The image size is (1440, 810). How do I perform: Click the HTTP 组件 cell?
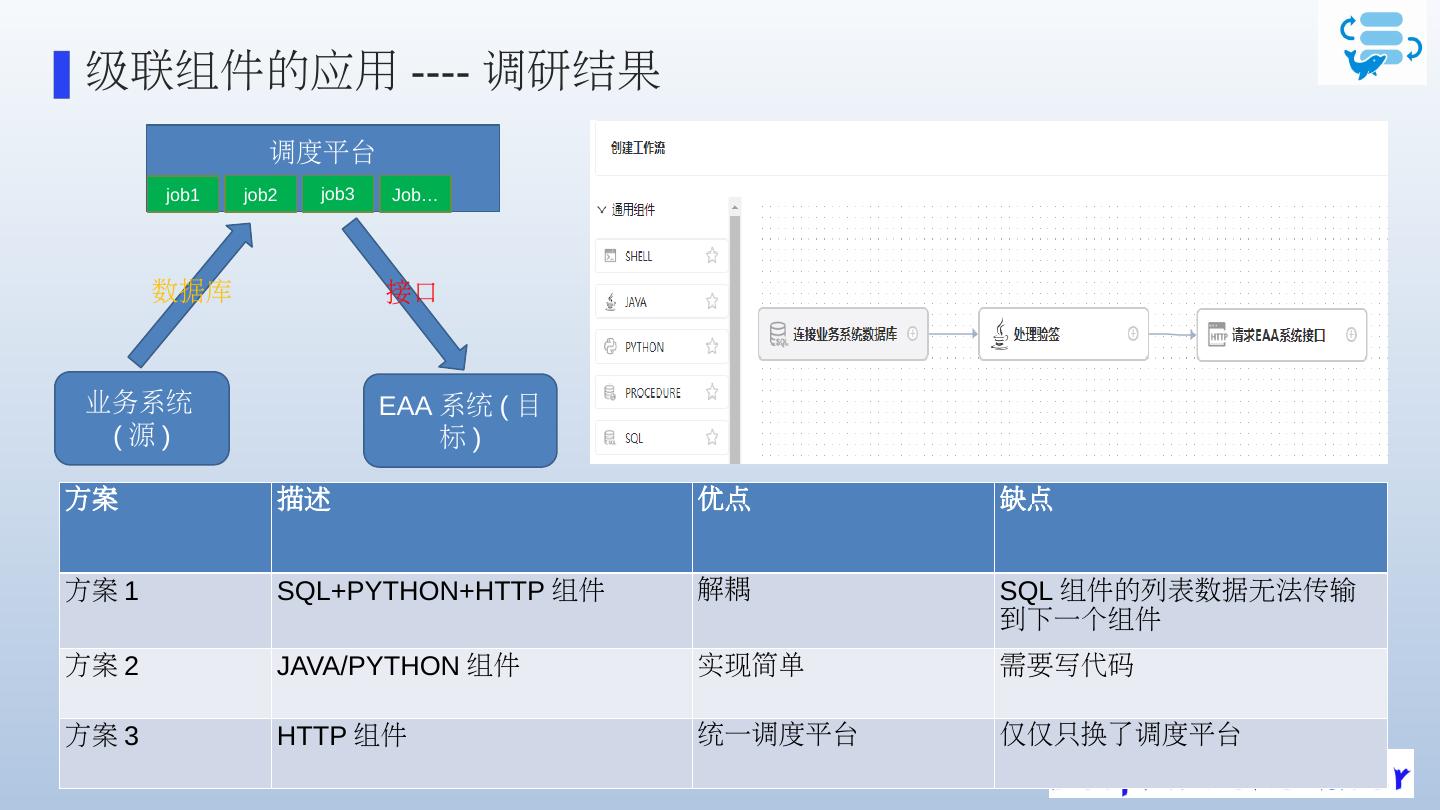click(x=481, y=753)
